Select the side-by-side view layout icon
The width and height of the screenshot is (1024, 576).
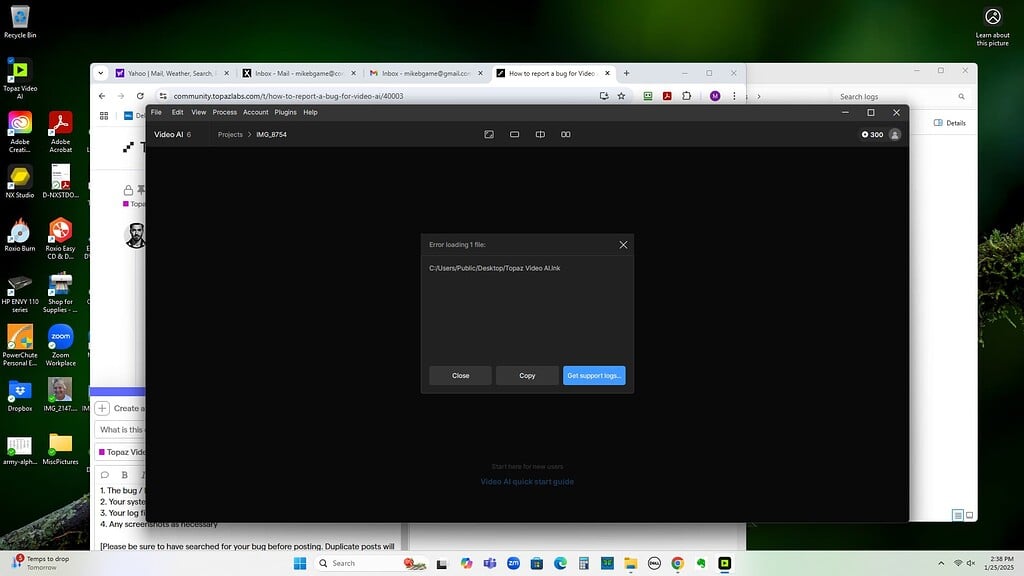(565, 134)
